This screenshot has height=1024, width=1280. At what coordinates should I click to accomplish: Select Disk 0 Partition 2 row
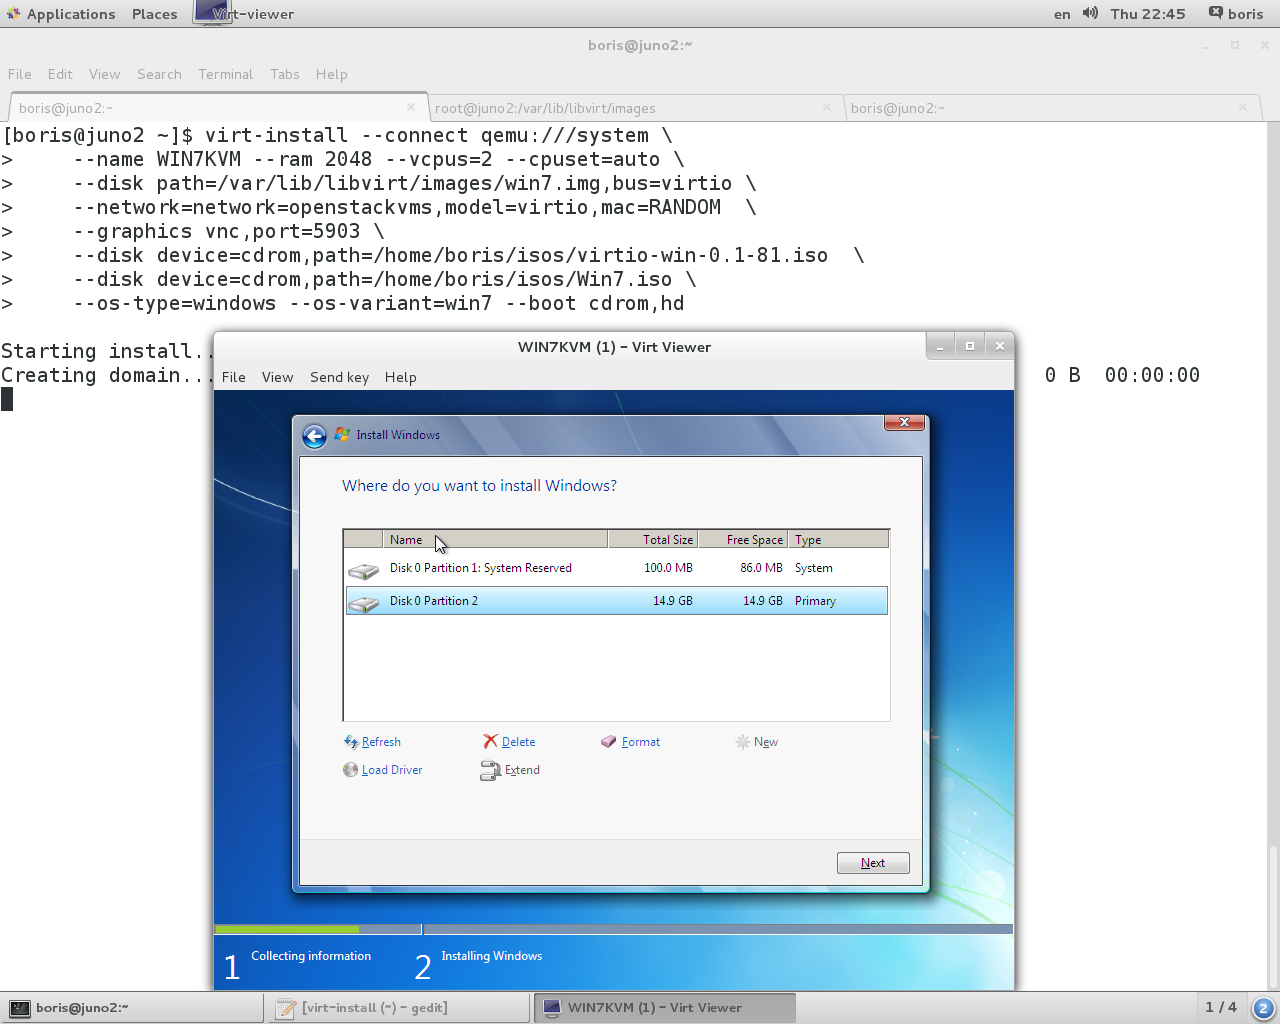616,601
